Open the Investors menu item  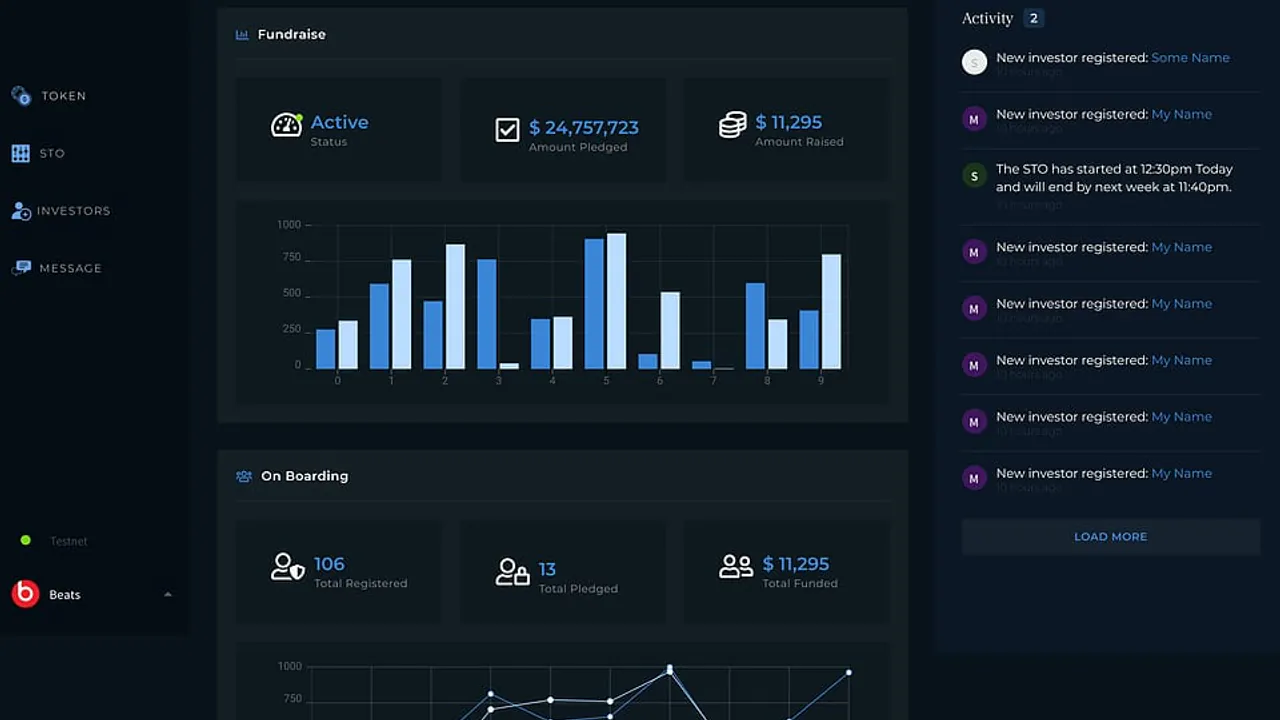tap(74, 211)
